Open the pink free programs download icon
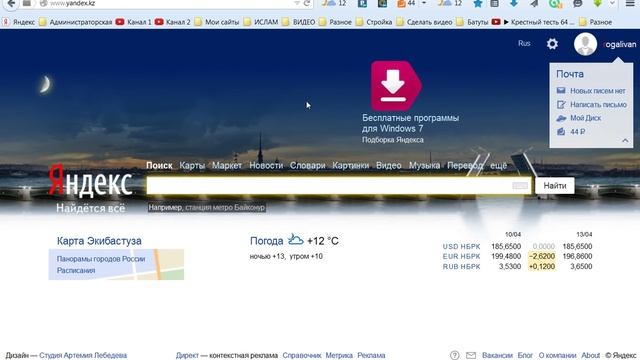This screenshot has height=360, width=640. pyautogui.click(x=396, y=86)
